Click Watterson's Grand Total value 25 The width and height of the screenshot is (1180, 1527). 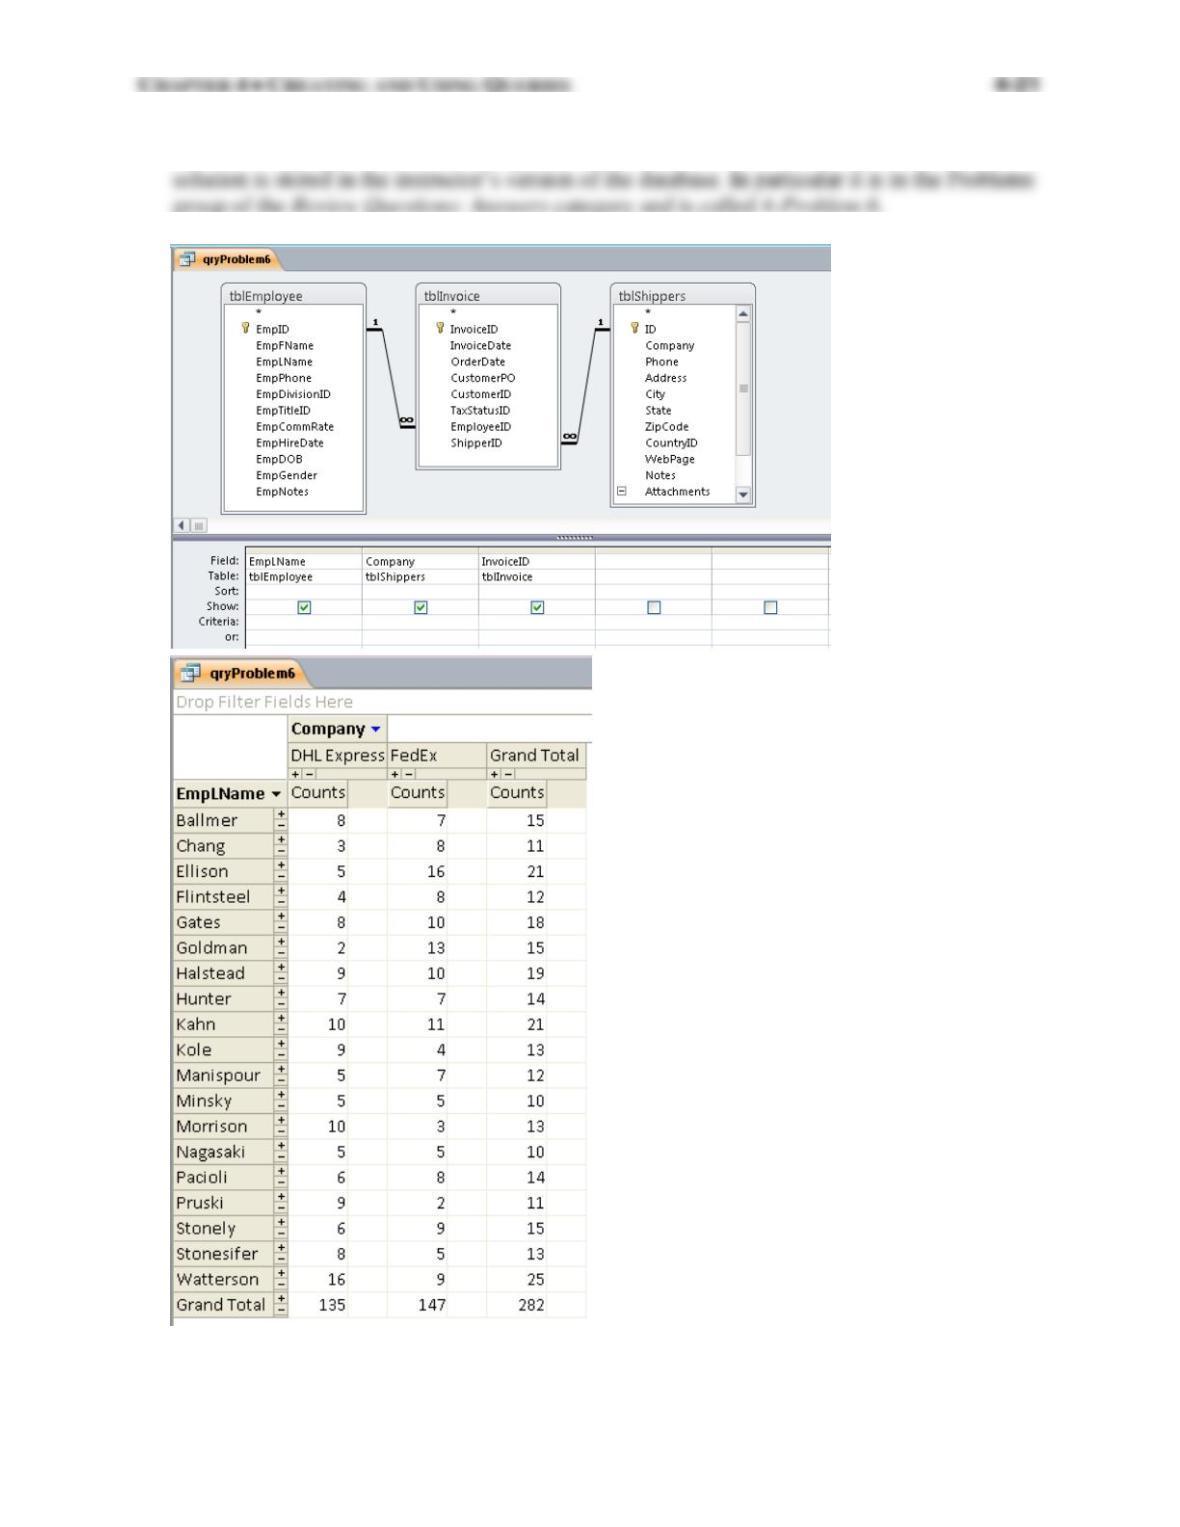535,1279
